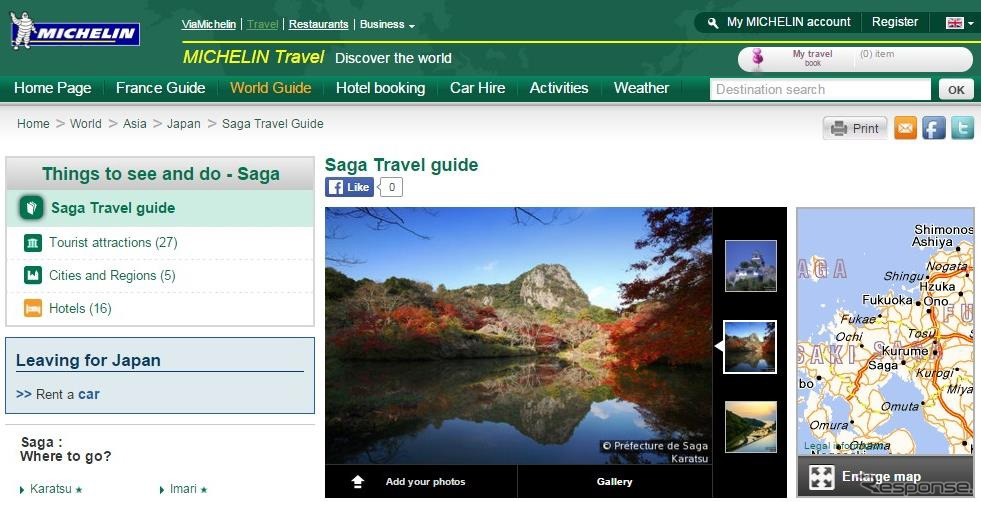Click the orange email share icon

tap(905, 128)
